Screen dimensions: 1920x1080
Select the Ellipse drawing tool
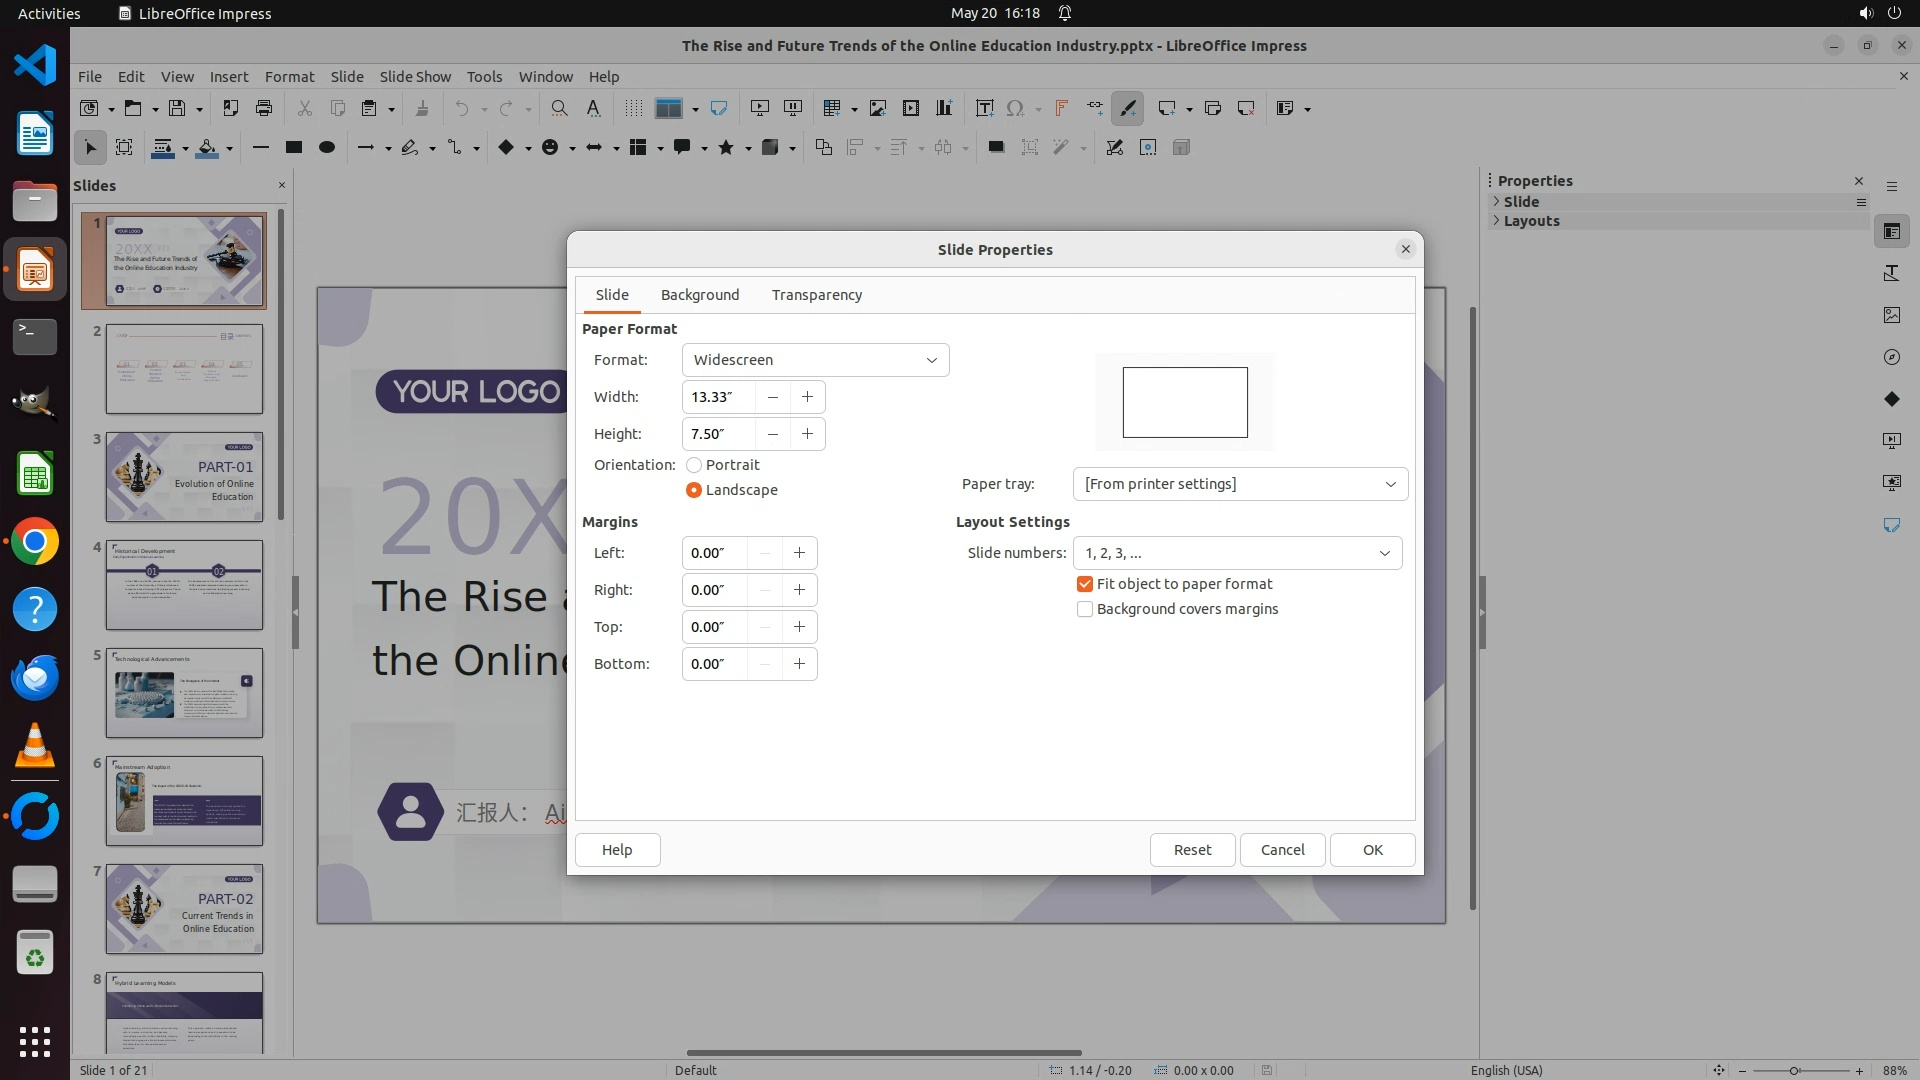tap(326, 148)
